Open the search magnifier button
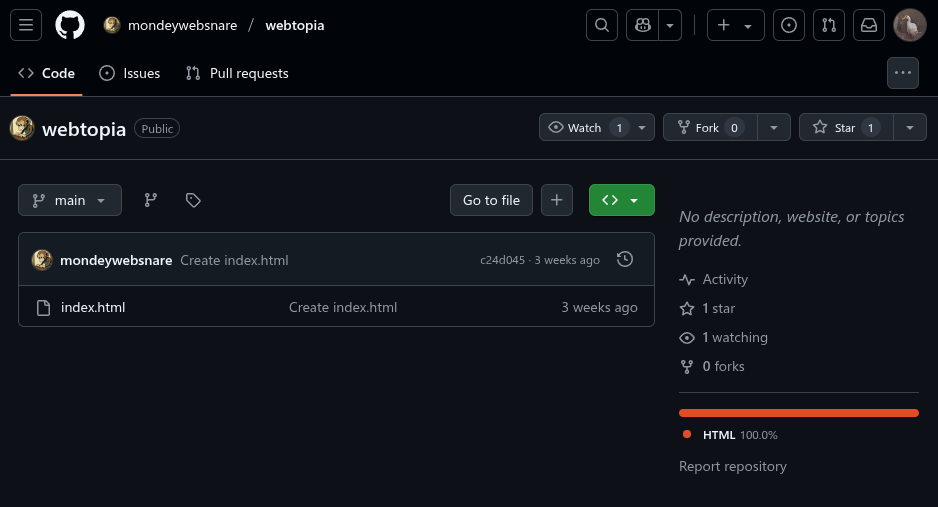 pyautogui.click(x=602, y=25)
